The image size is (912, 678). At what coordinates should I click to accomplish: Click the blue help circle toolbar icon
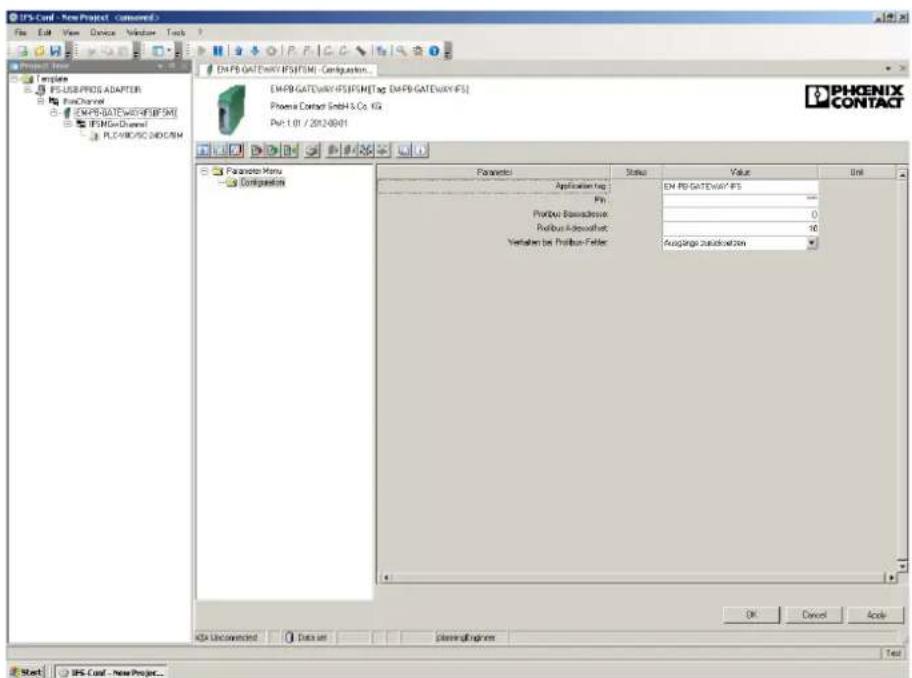click(434, 51)
